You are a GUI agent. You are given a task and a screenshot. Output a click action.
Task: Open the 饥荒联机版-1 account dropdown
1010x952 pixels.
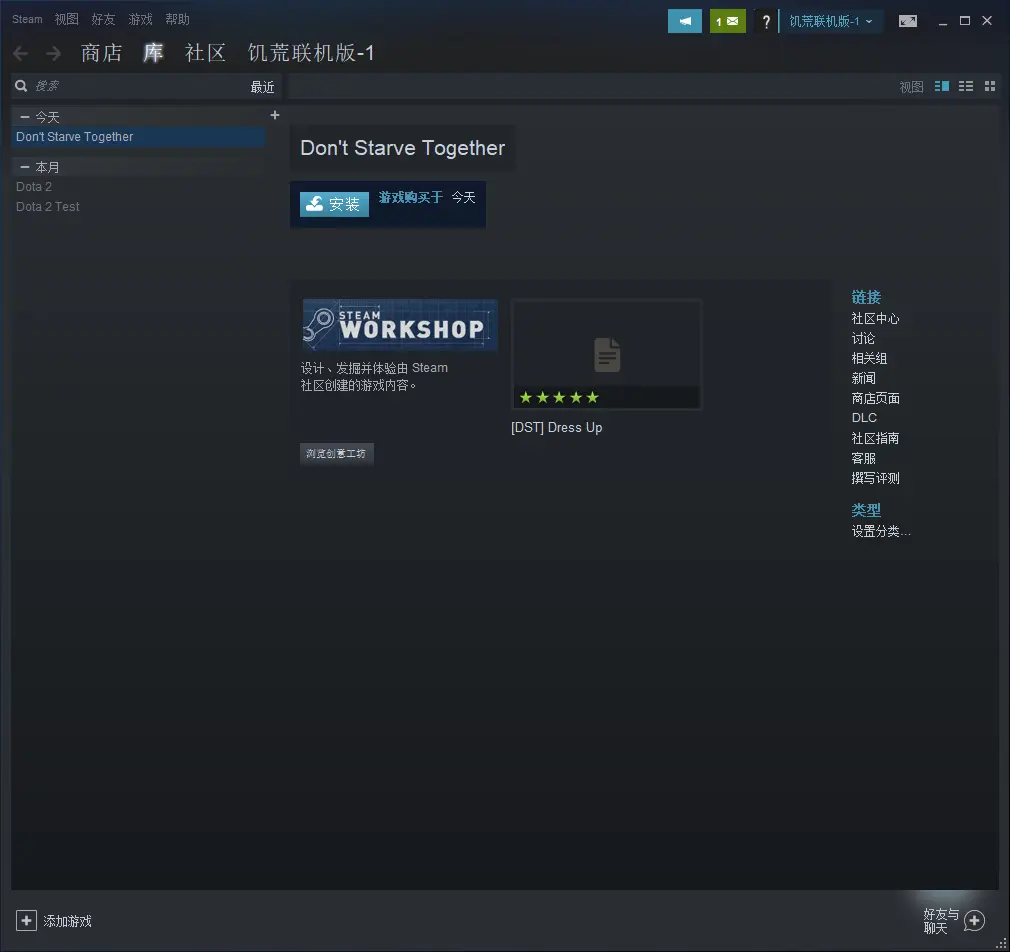click(831, 21)
